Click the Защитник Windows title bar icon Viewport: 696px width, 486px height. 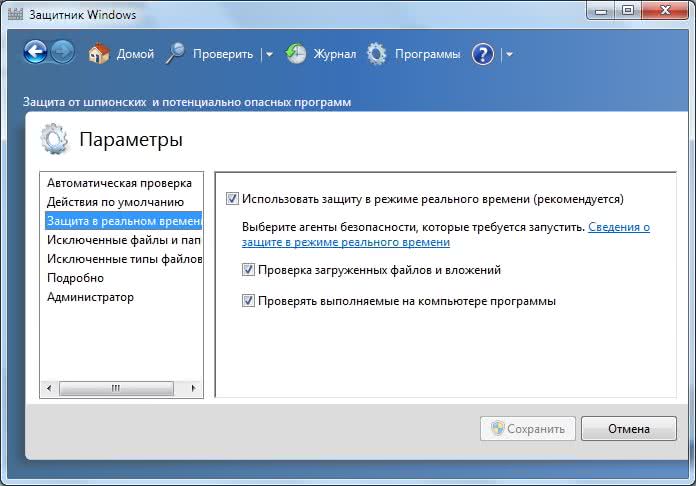click(16, 14)
